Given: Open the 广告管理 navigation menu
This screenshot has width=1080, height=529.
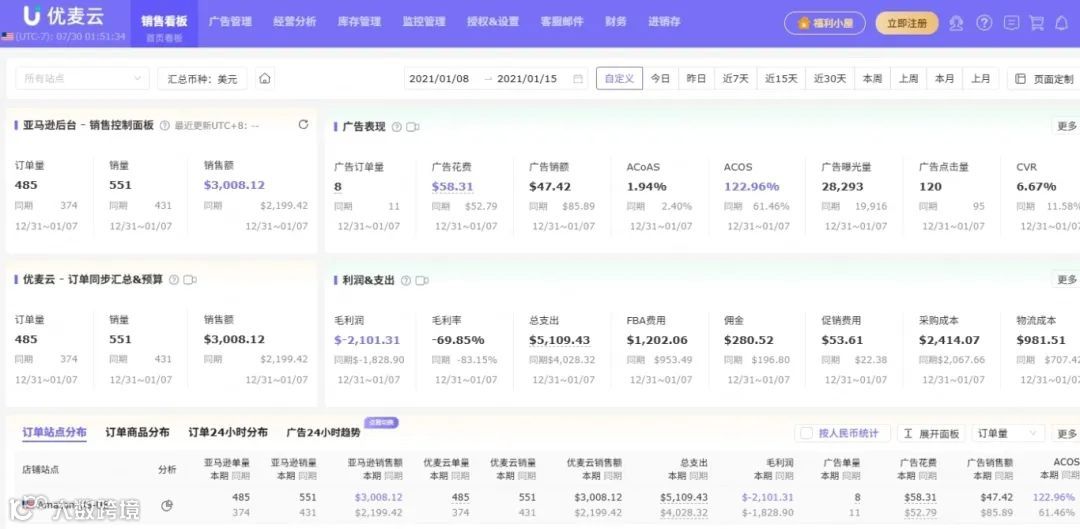Looking at the screenshot, I should [230, 21].
